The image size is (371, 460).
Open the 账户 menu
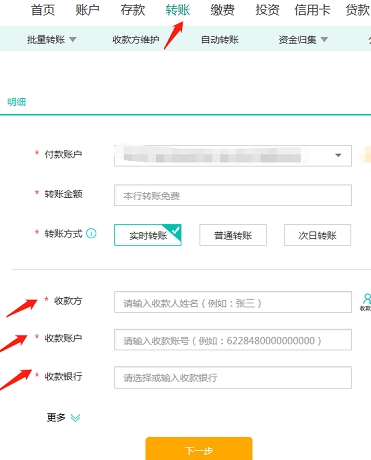[87, 10]
